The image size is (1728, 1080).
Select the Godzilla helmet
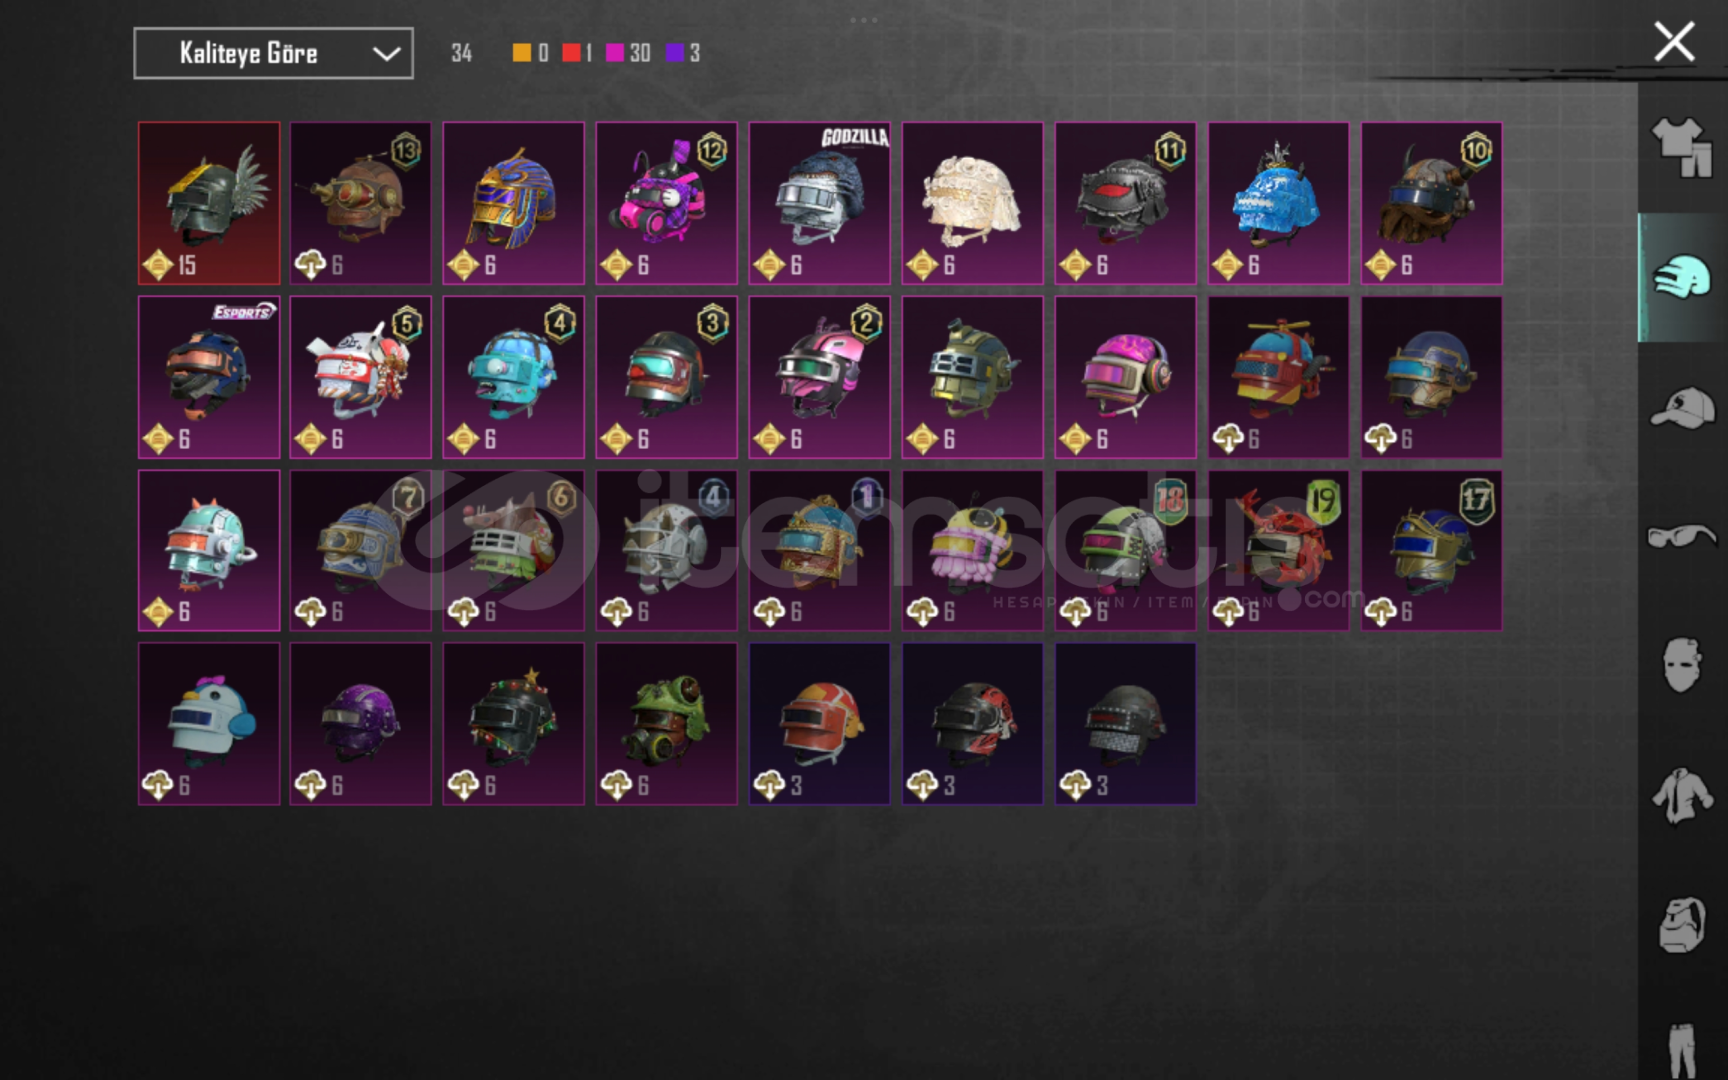(819, 204)
